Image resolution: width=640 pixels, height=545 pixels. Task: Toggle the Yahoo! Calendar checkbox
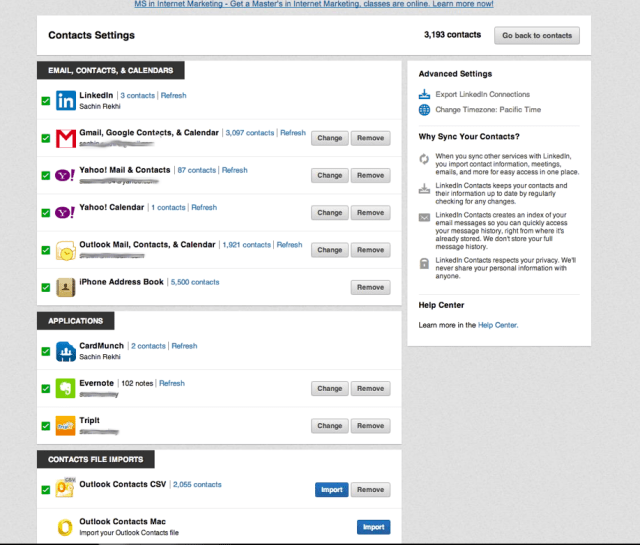[x=46, y=213]
